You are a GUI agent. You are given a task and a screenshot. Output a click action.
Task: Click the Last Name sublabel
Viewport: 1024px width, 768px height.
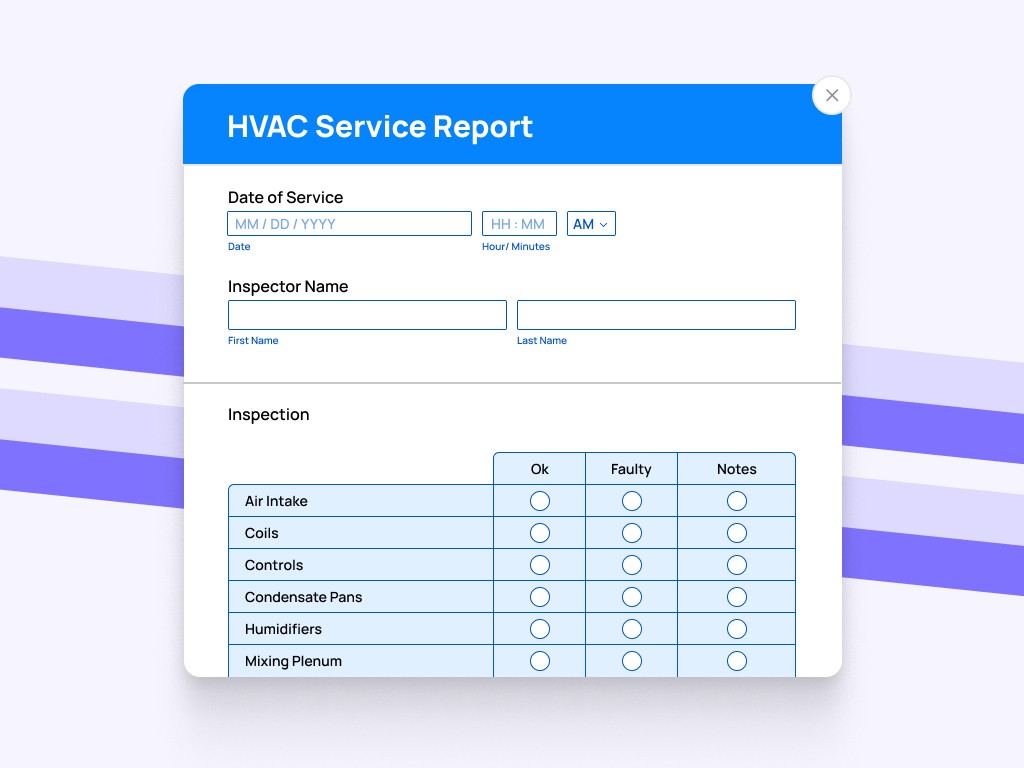pos(542,340)
